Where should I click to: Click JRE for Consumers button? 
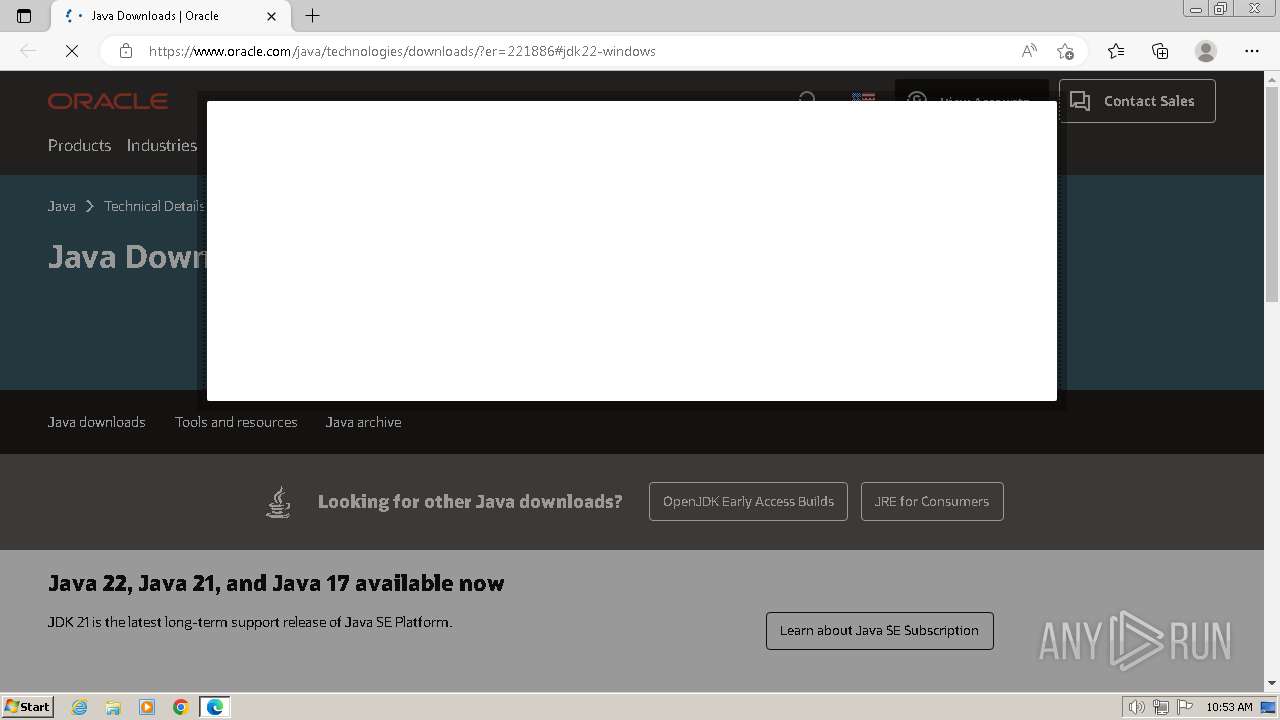coord(932,502)
